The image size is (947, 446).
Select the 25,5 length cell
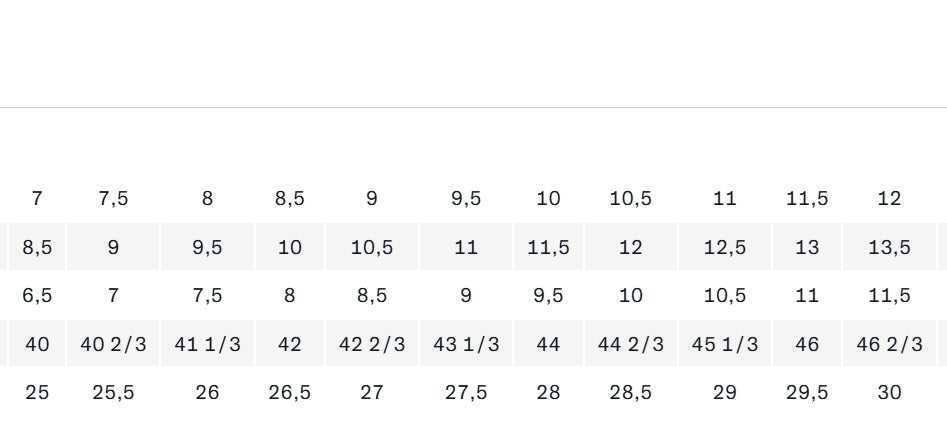click(113, 393)
